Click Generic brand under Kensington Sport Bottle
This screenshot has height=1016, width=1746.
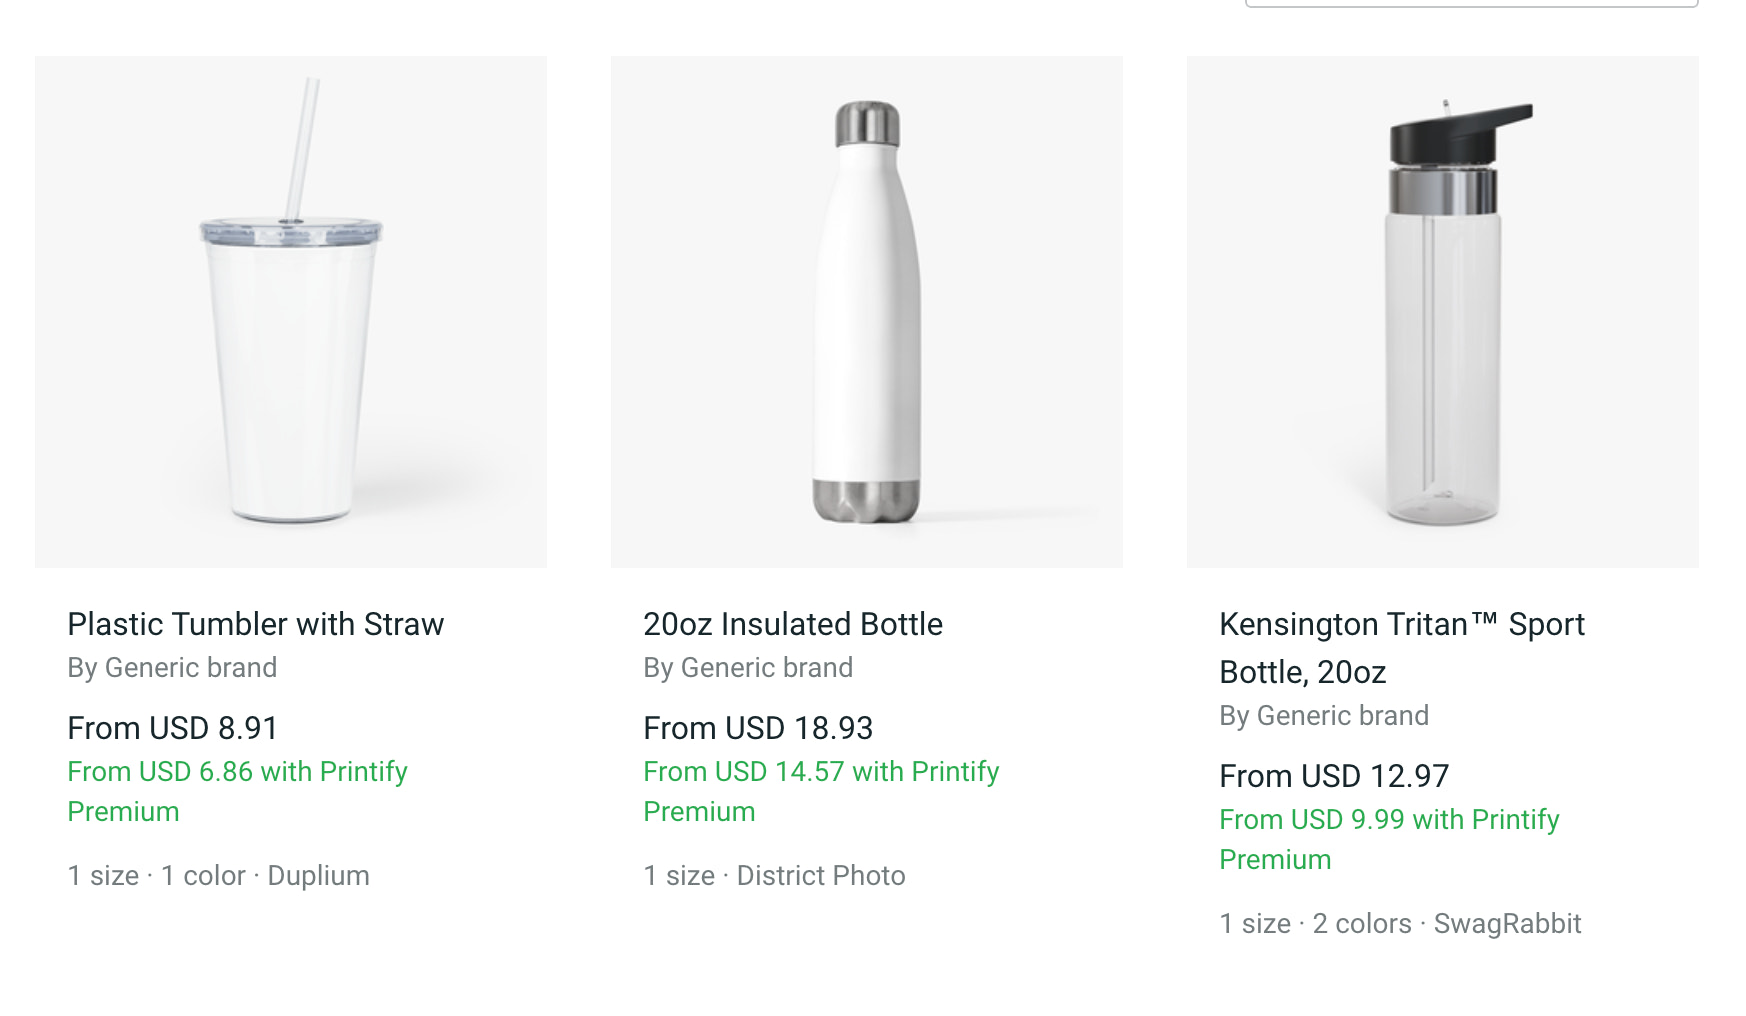coord(1342,716)
